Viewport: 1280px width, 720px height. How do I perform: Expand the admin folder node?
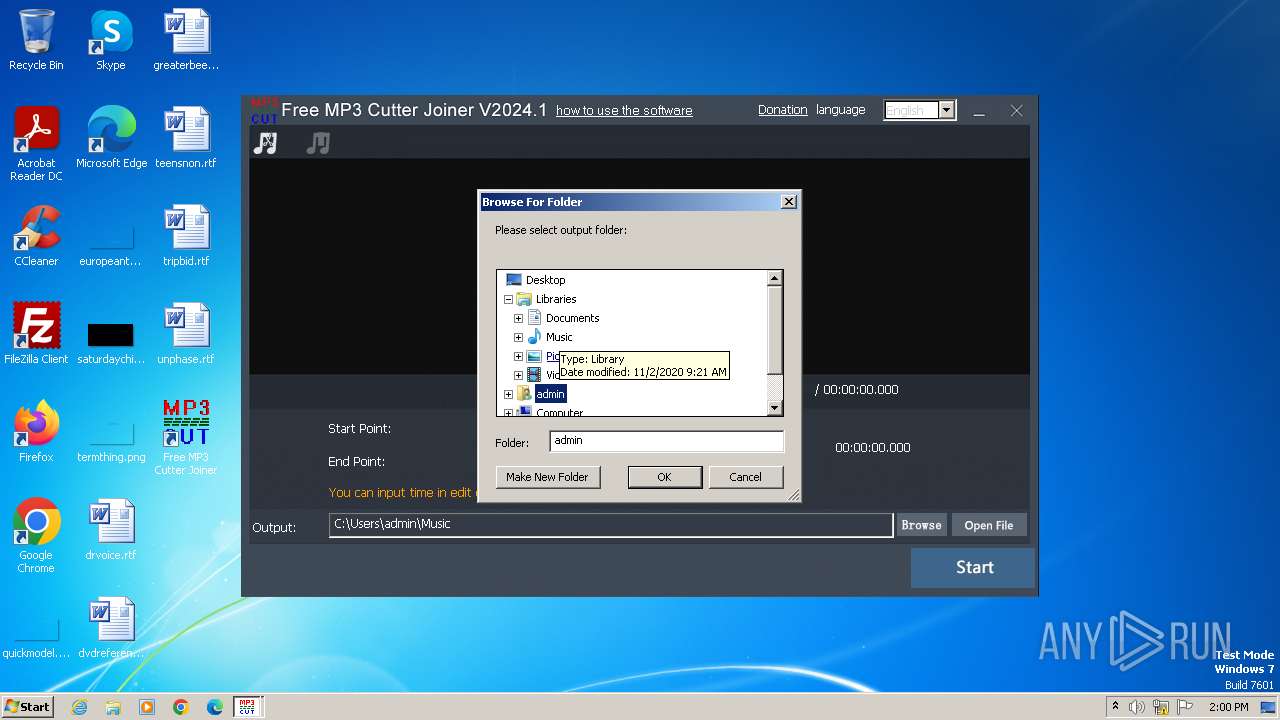[x=508, y=394]
